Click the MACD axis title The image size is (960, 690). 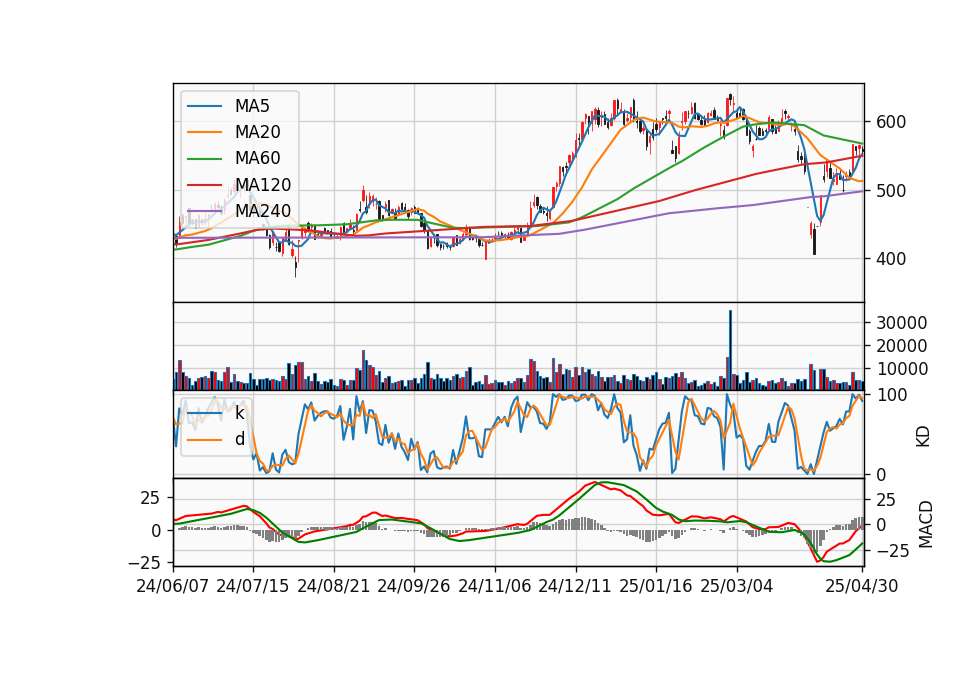925,524
